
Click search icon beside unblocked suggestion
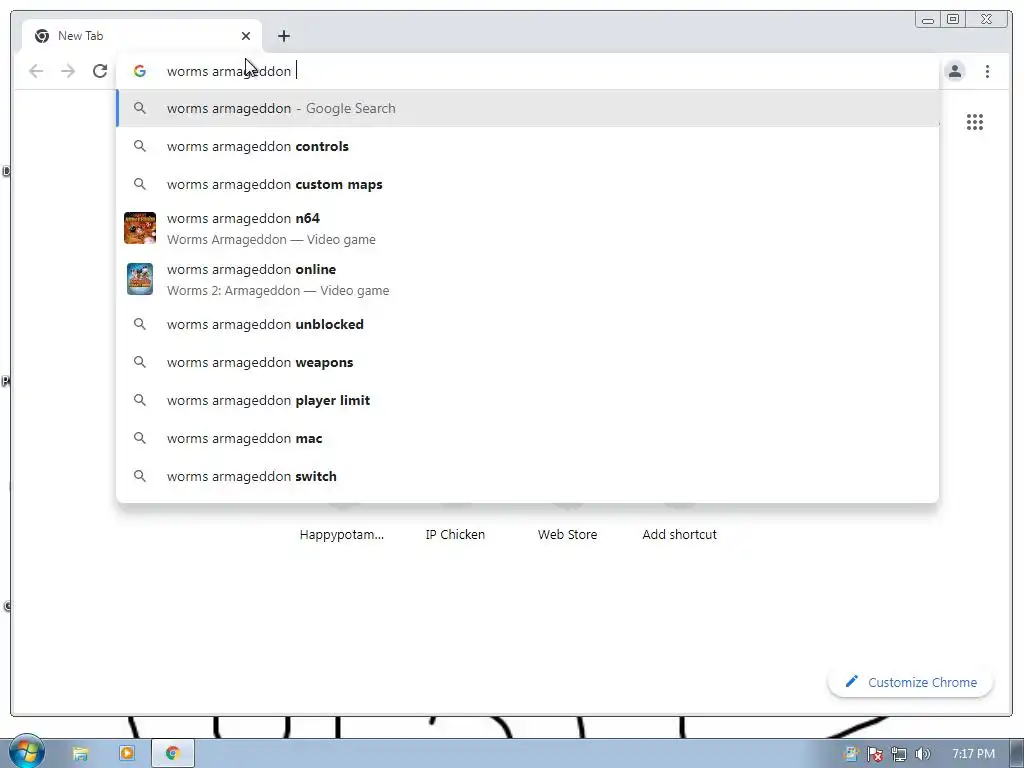[140, 324]
